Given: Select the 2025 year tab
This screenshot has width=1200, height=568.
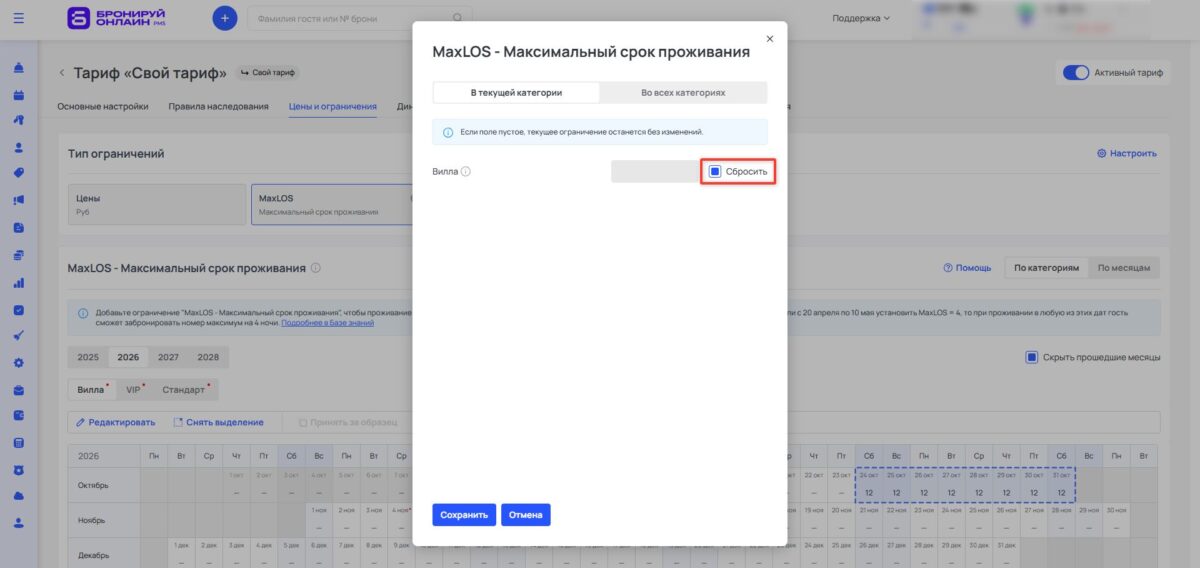Looking at the screenshot, I should pos(88,357).
